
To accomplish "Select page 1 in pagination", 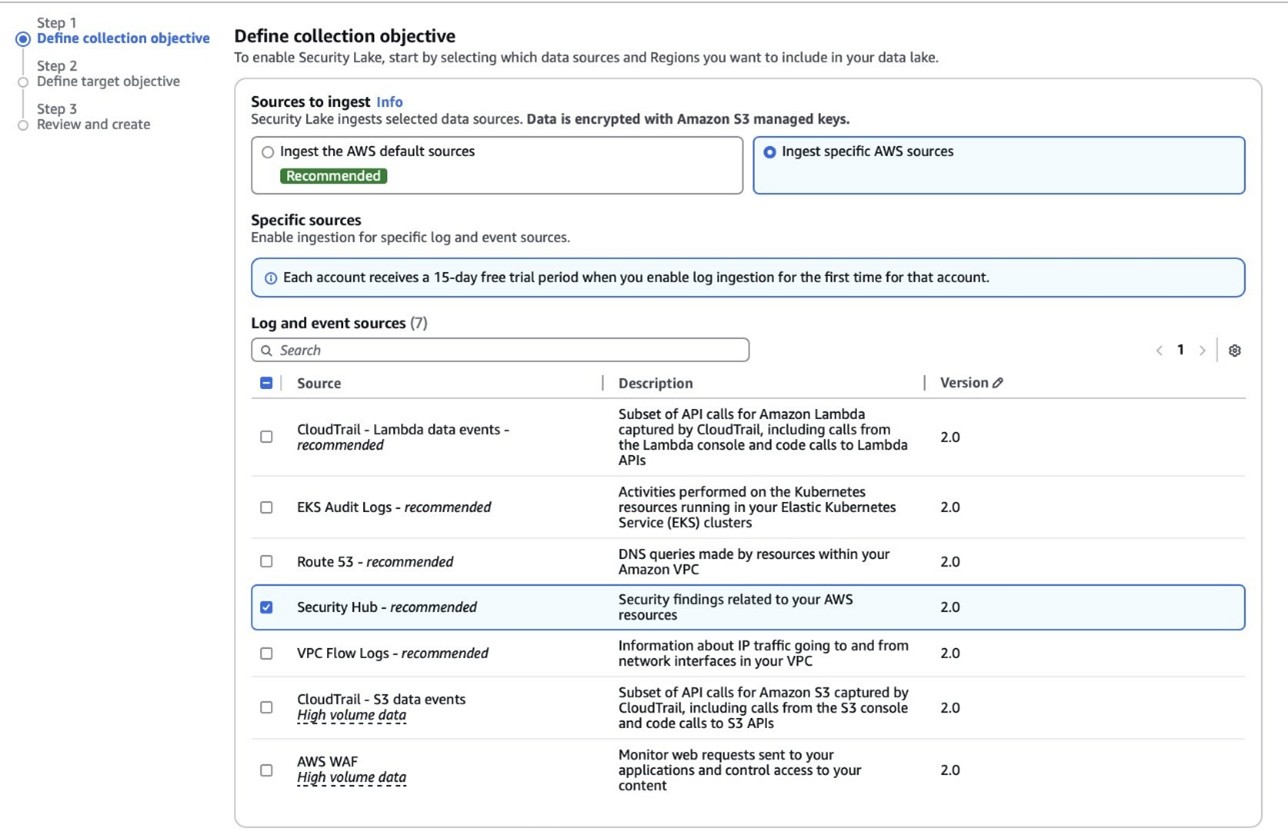I will 1180,349.
